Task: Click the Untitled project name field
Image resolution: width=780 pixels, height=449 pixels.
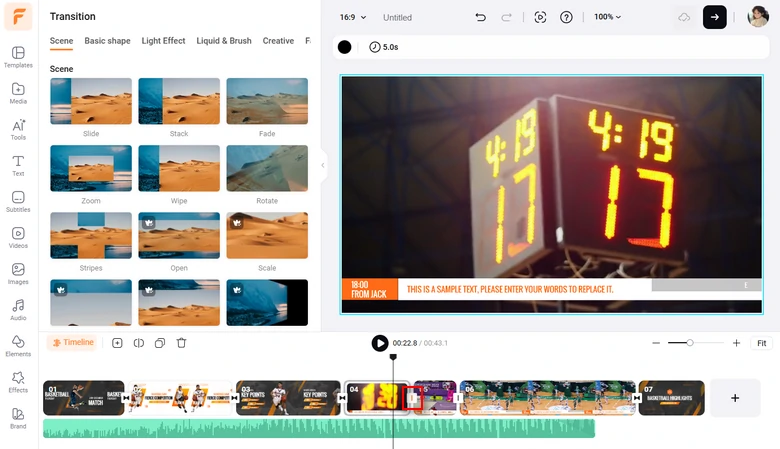Action: (397, 17)
